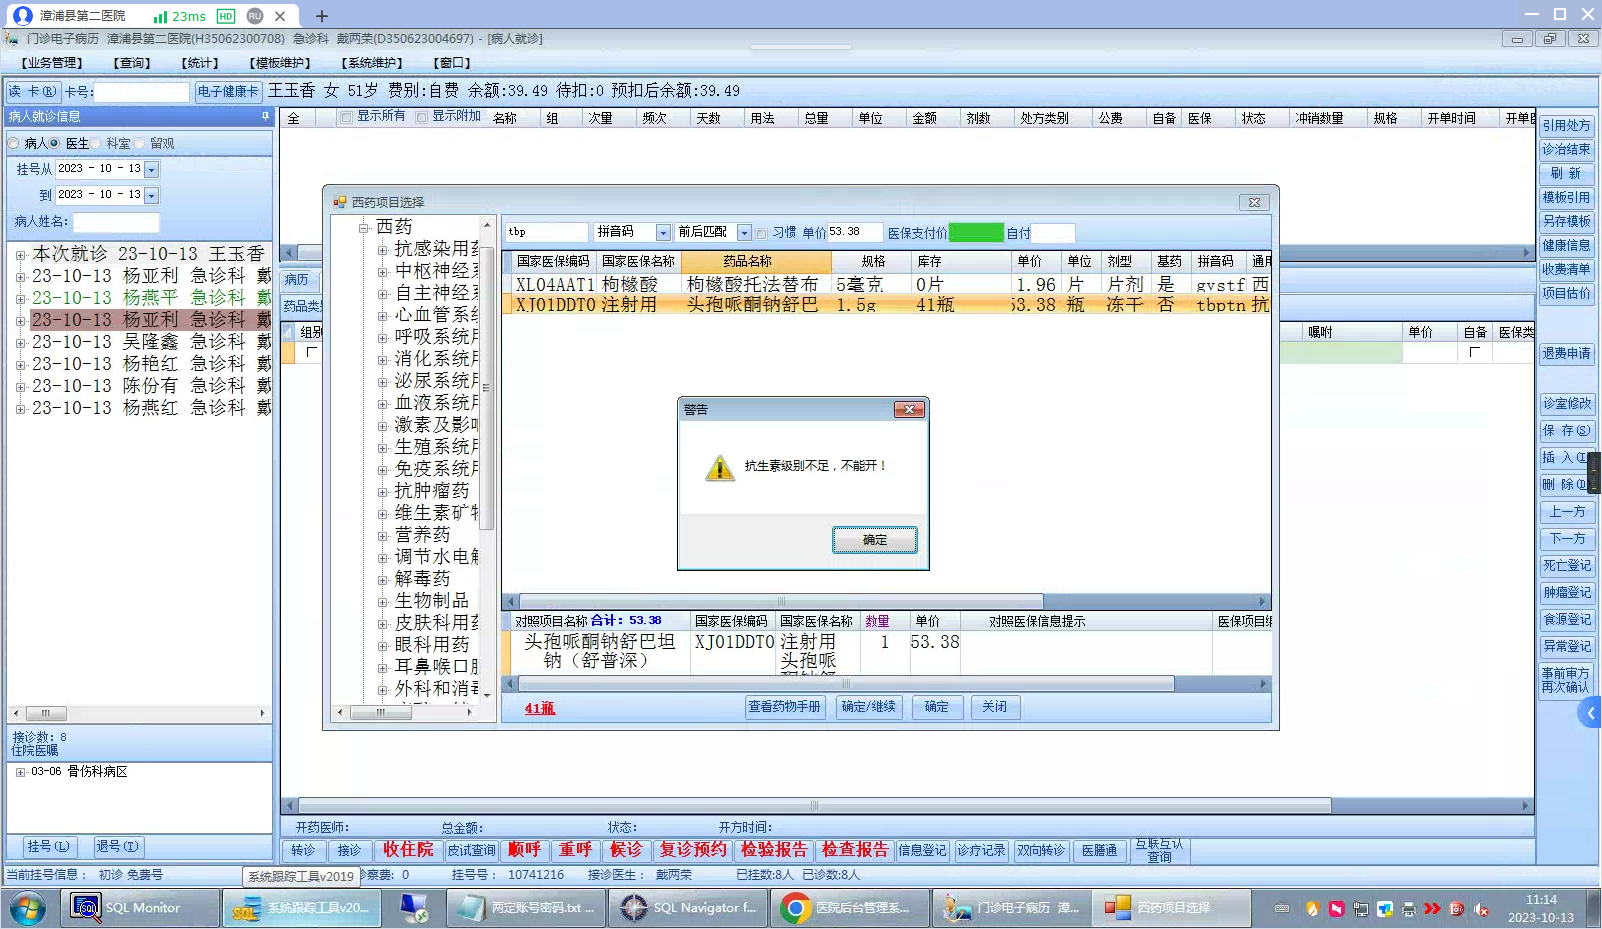Click the green 医保支付价 color field
Image resolution: width=1602 pixels, height=929 pixels.
(x=976, y=233)
